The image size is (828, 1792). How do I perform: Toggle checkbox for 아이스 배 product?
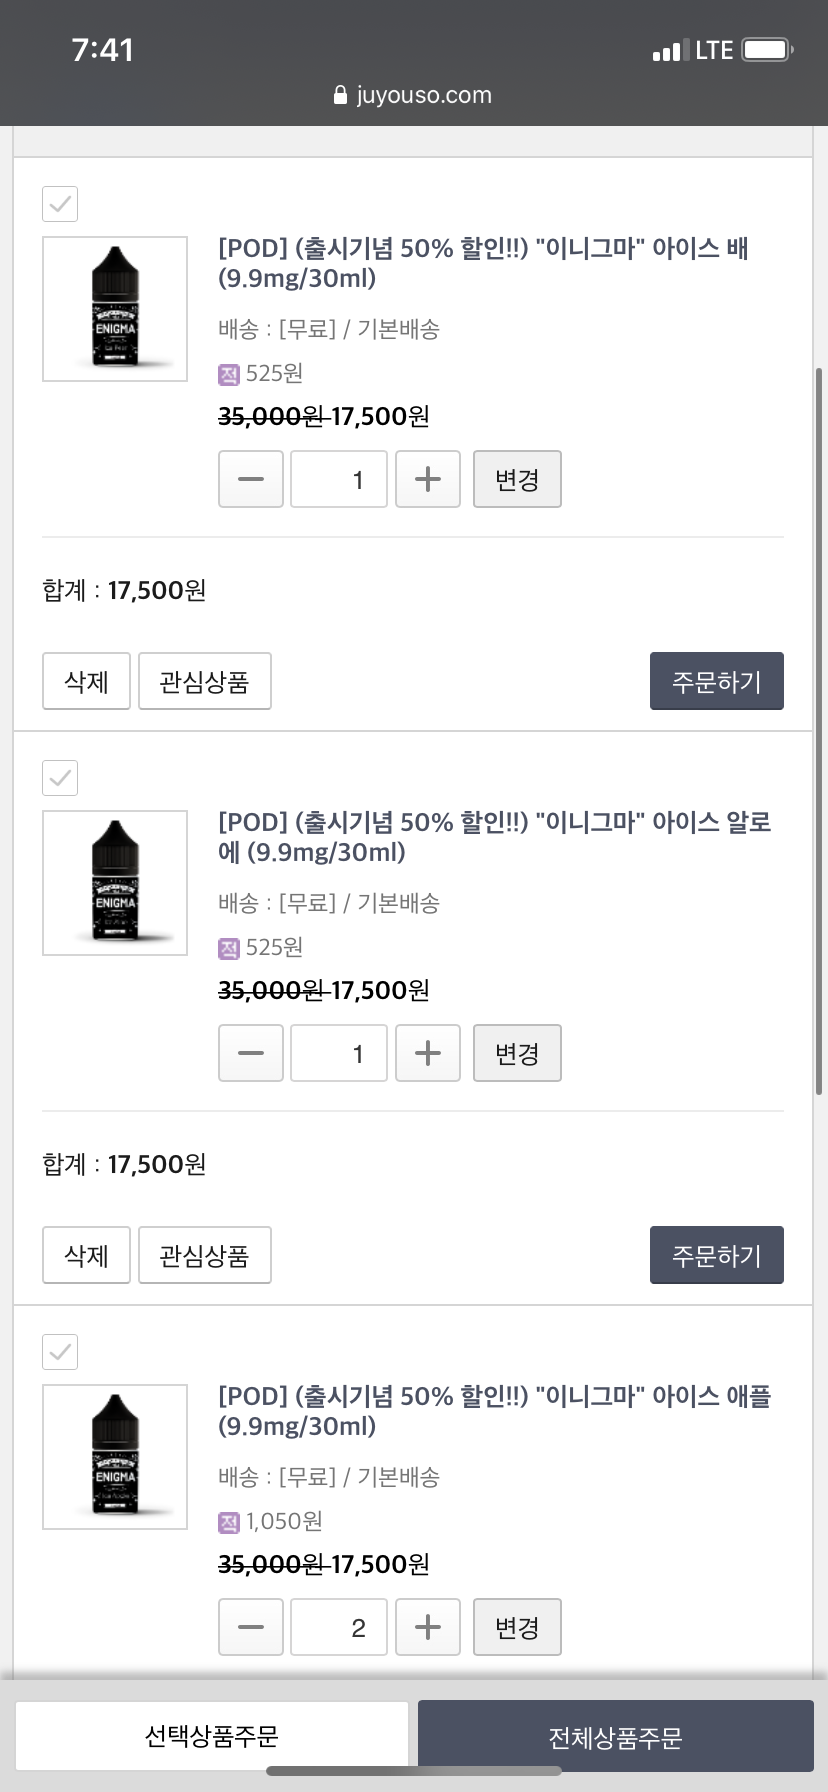coord(60,204)
